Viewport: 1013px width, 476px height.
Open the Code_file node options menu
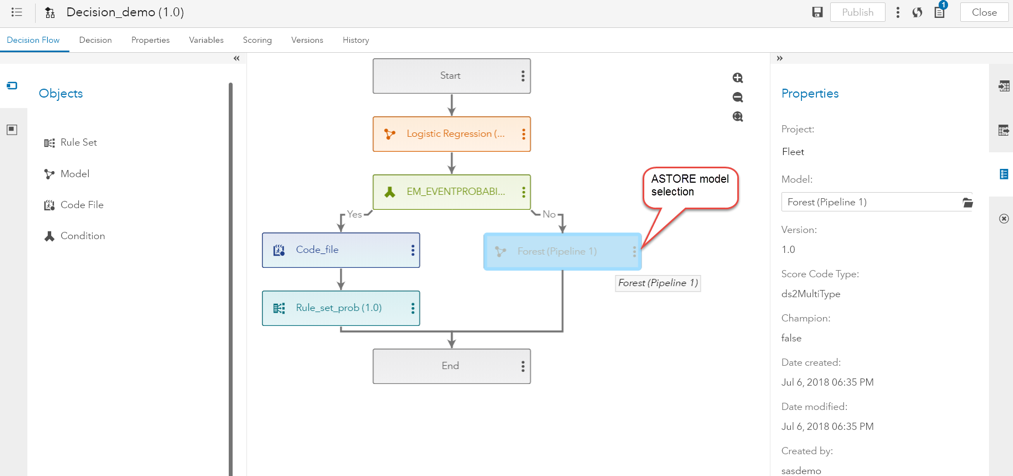(x=413, y=250)
